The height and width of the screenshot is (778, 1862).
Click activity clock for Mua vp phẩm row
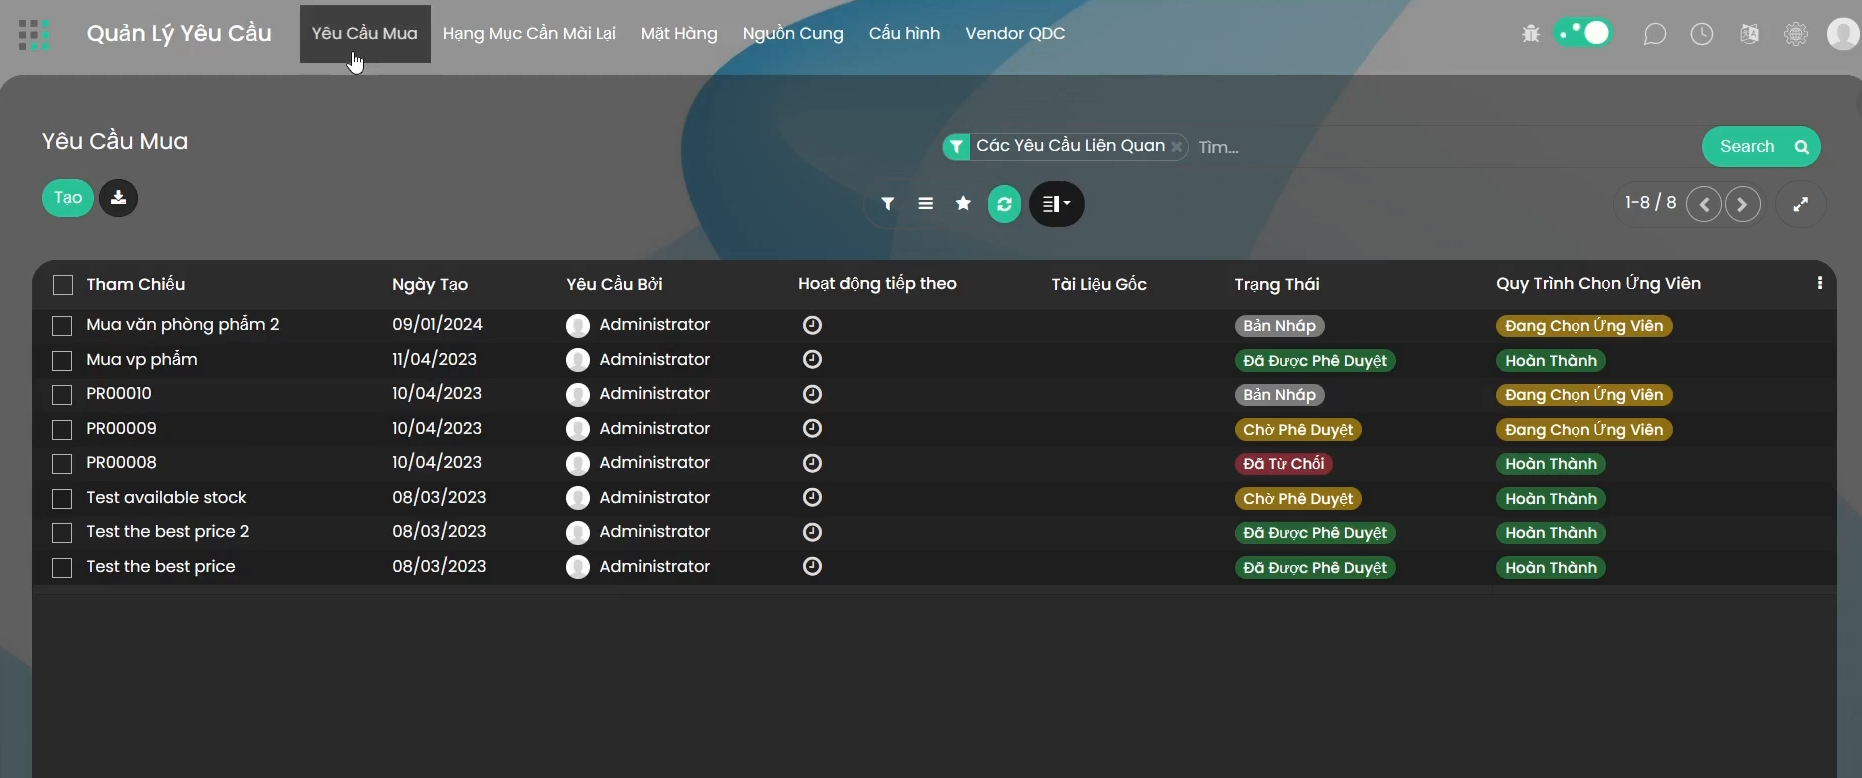tap(812, 360)
